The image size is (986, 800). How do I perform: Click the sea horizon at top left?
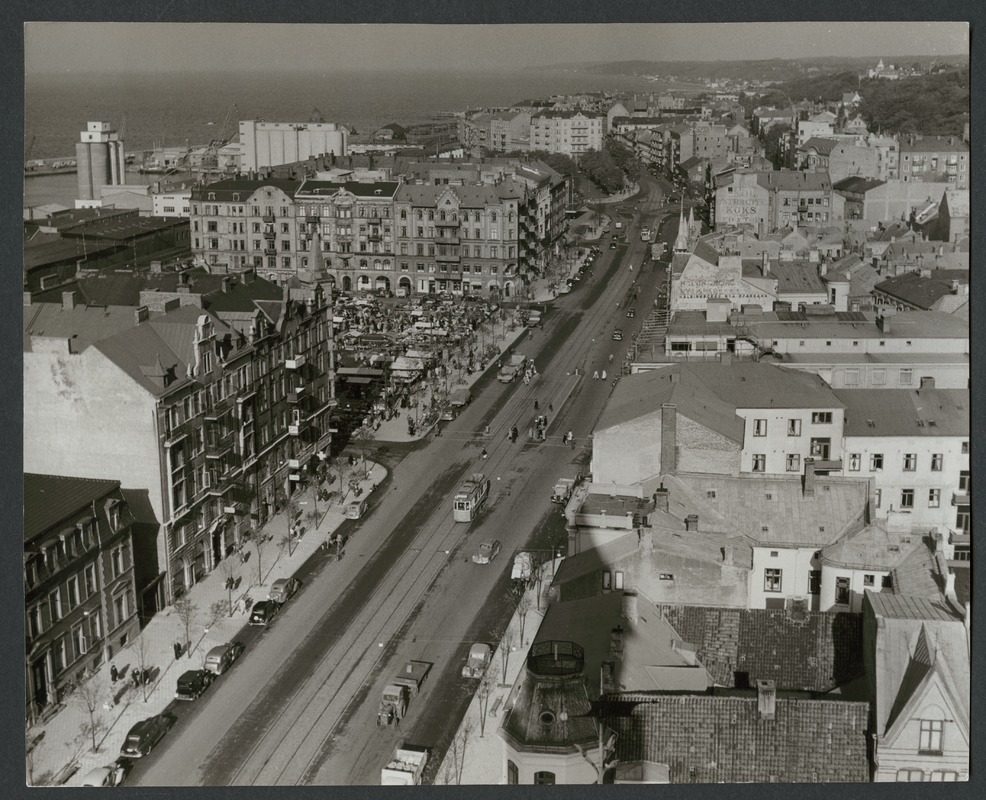(200, 100)
